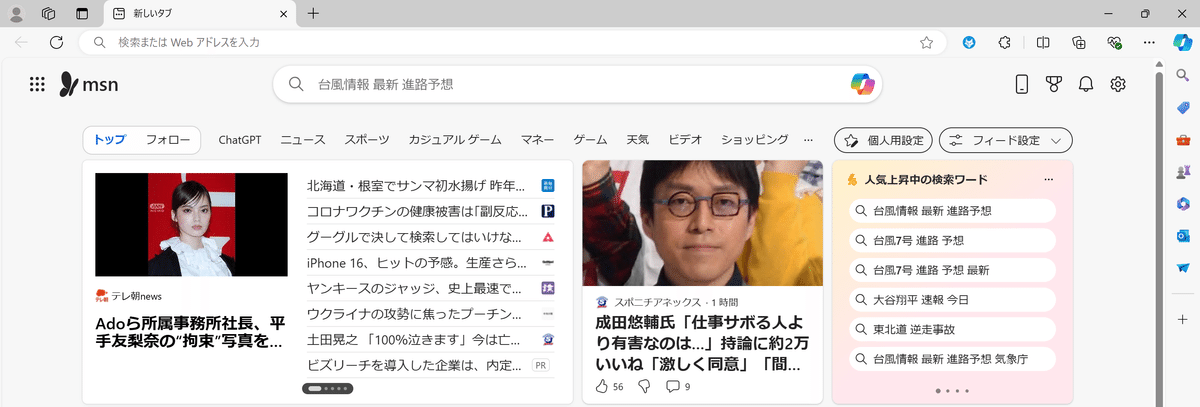
Task: Open comments on the 成田悠輔氏 article
Action: click(x=678, y=386)
